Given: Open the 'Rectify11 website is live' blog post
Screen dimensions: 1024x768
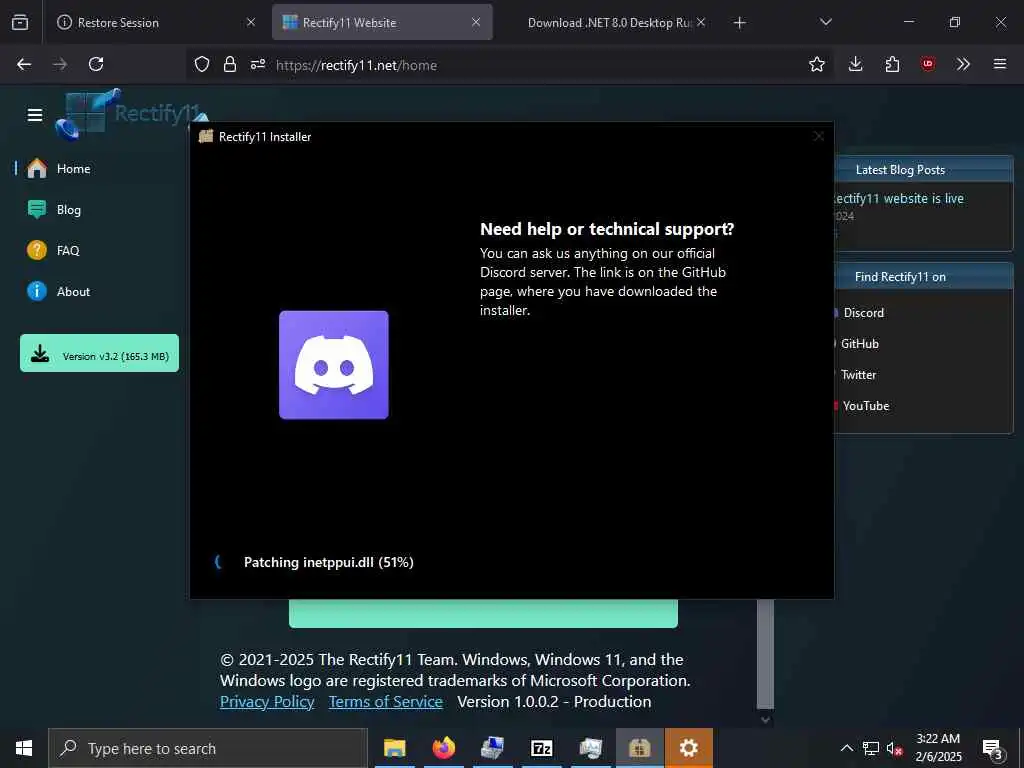Looking at the screenshot, I should [x=899, y=199].
